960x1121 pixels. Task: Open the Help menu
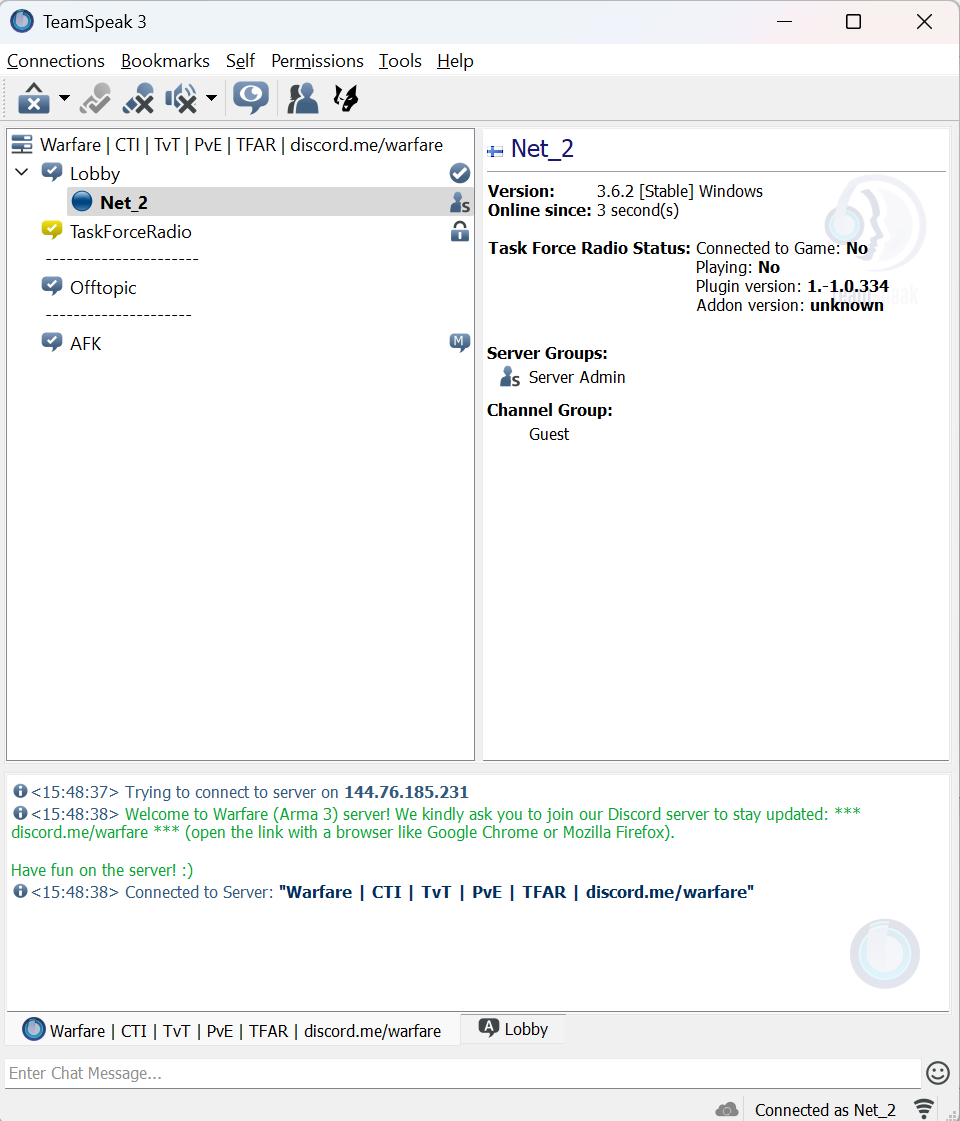click(x=455, y=61)
